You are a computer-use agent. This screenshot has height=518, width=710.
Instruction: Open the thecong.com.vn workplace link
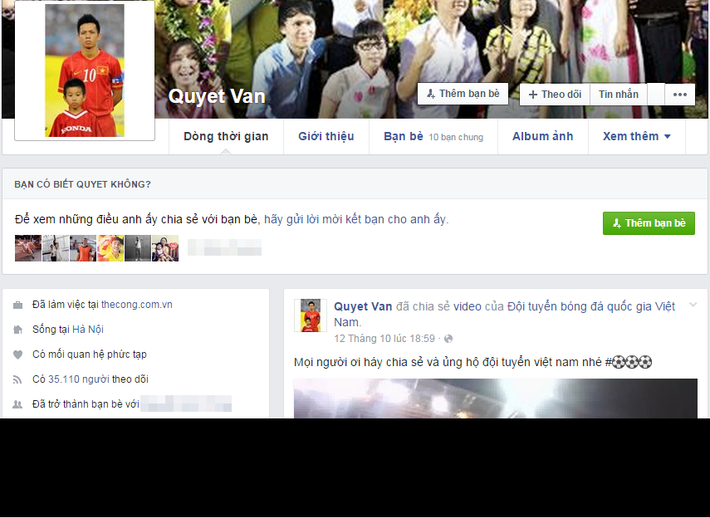pos(136,305)
